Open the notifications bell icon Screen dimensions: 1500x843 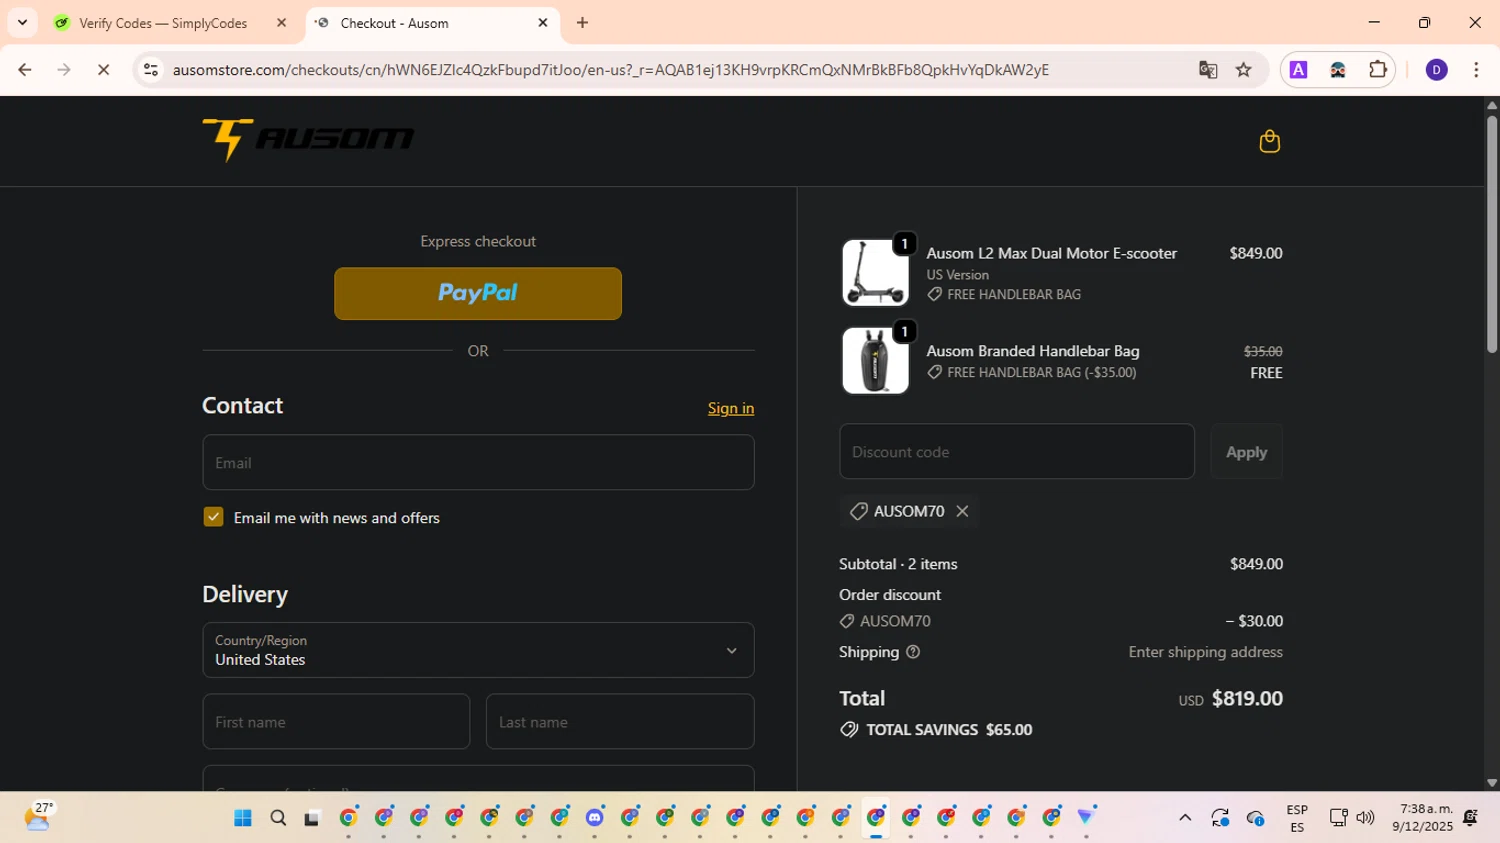click(x=1470, y=818)
